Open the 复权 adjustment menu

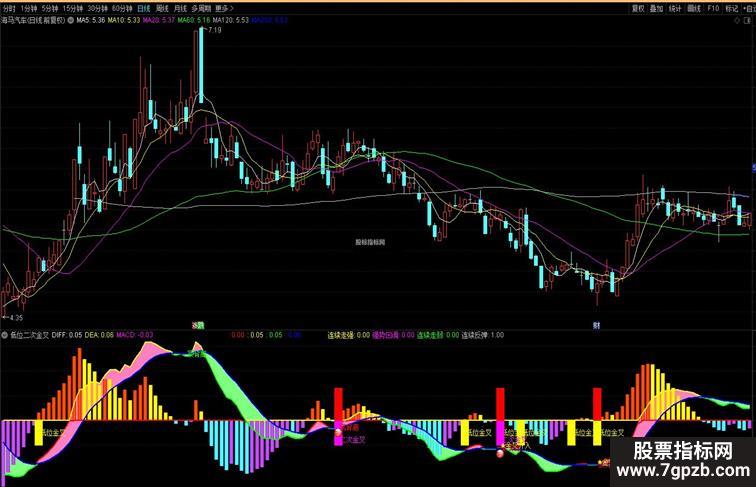coord(638,8)
